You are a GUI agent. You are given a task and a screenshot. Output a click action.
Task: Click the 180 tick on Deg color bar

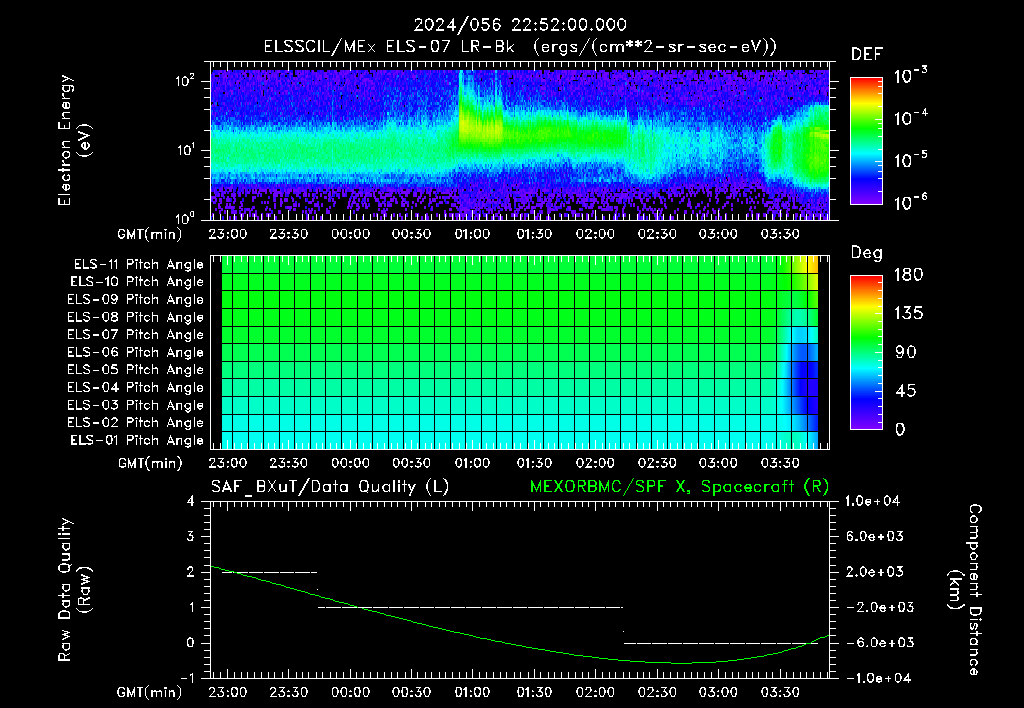coord(909,275)
